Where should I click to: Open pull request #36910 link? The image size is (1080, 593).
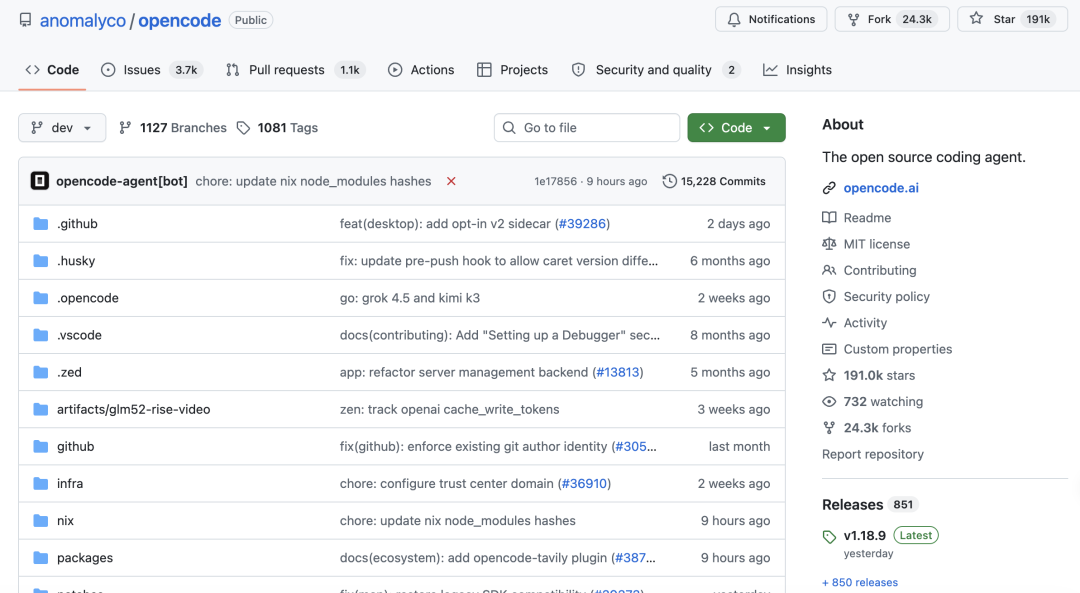coord(584,484)
